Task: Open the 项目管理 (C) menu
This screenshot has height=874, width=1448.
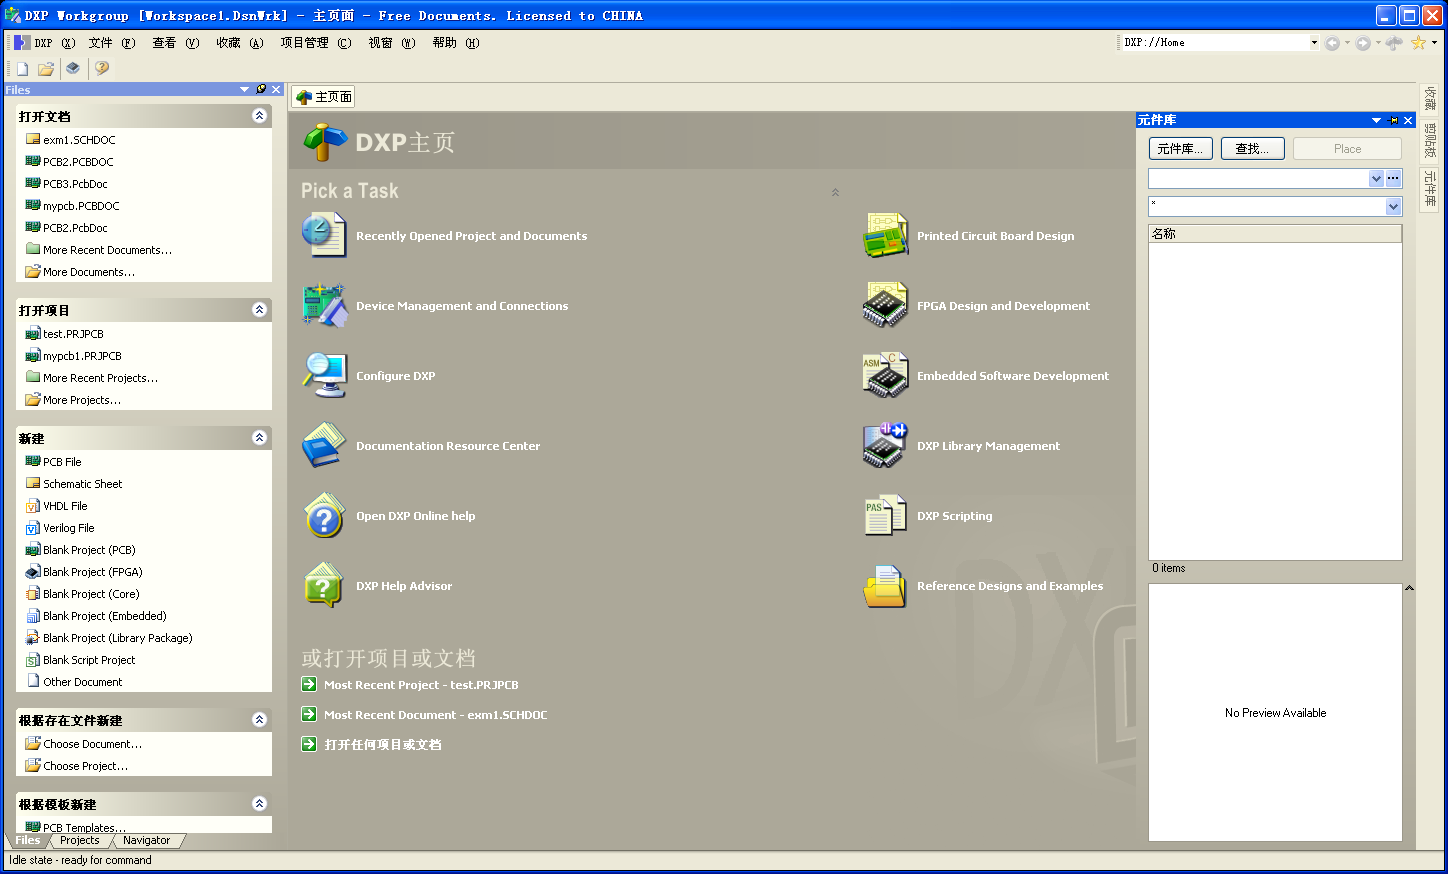Action: tap(315, 43)
